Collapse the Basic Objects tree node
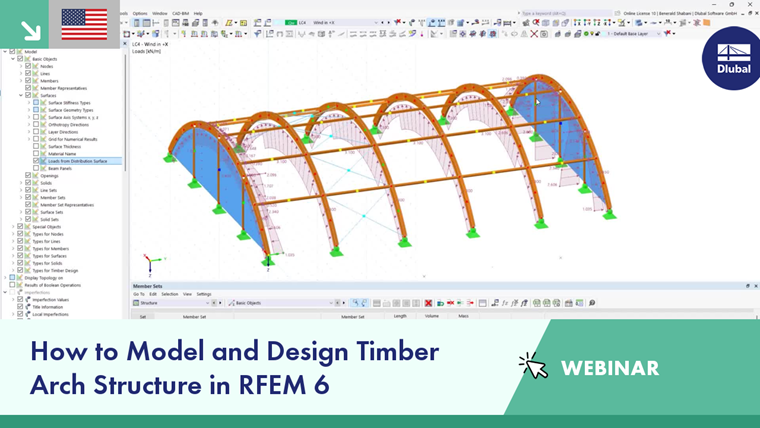760x428 pixels. coord(13,59)
